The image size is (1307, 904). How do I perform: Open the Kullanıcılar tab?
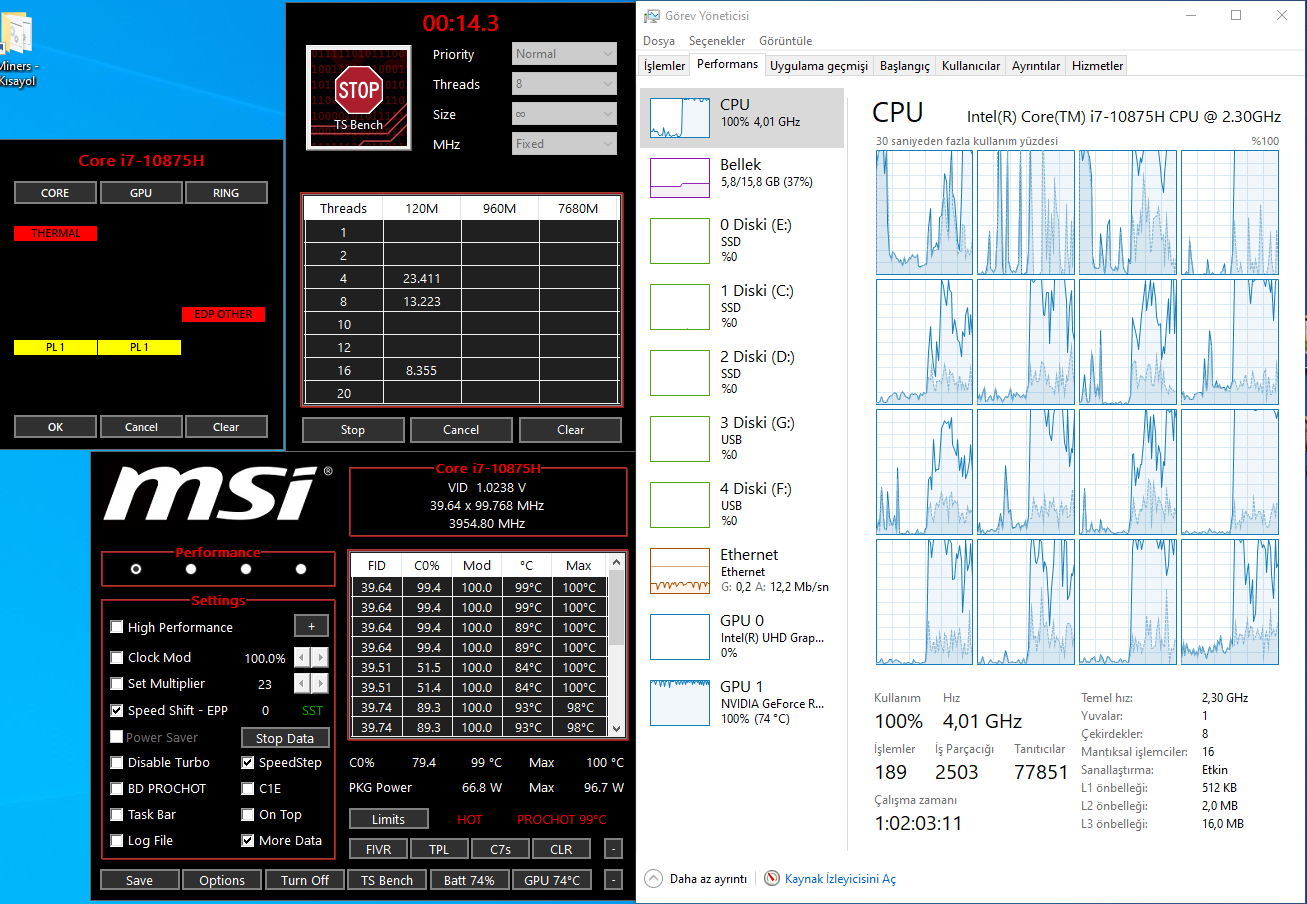(x=971, y=66)
